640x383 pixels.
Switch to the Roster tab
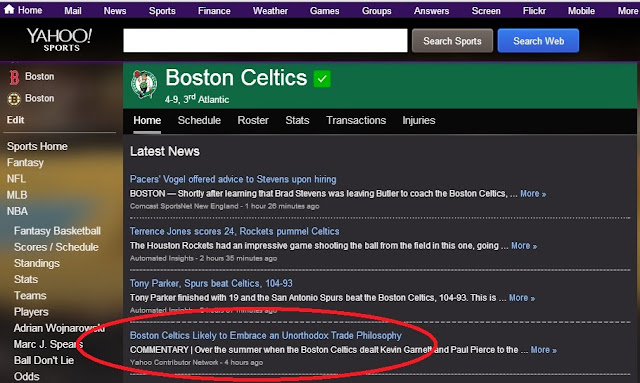[253, 120]
